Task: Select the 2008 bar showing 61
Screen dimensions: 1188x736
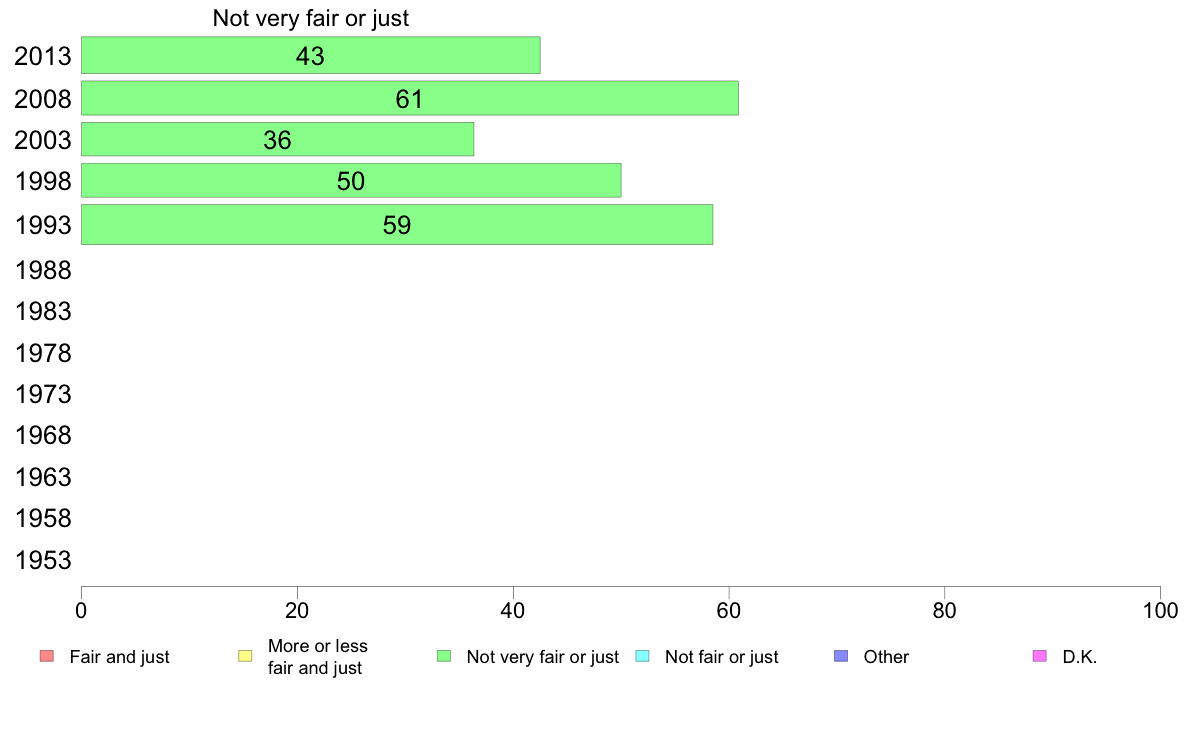Action: pyautogui.click(x=410, y=98)
